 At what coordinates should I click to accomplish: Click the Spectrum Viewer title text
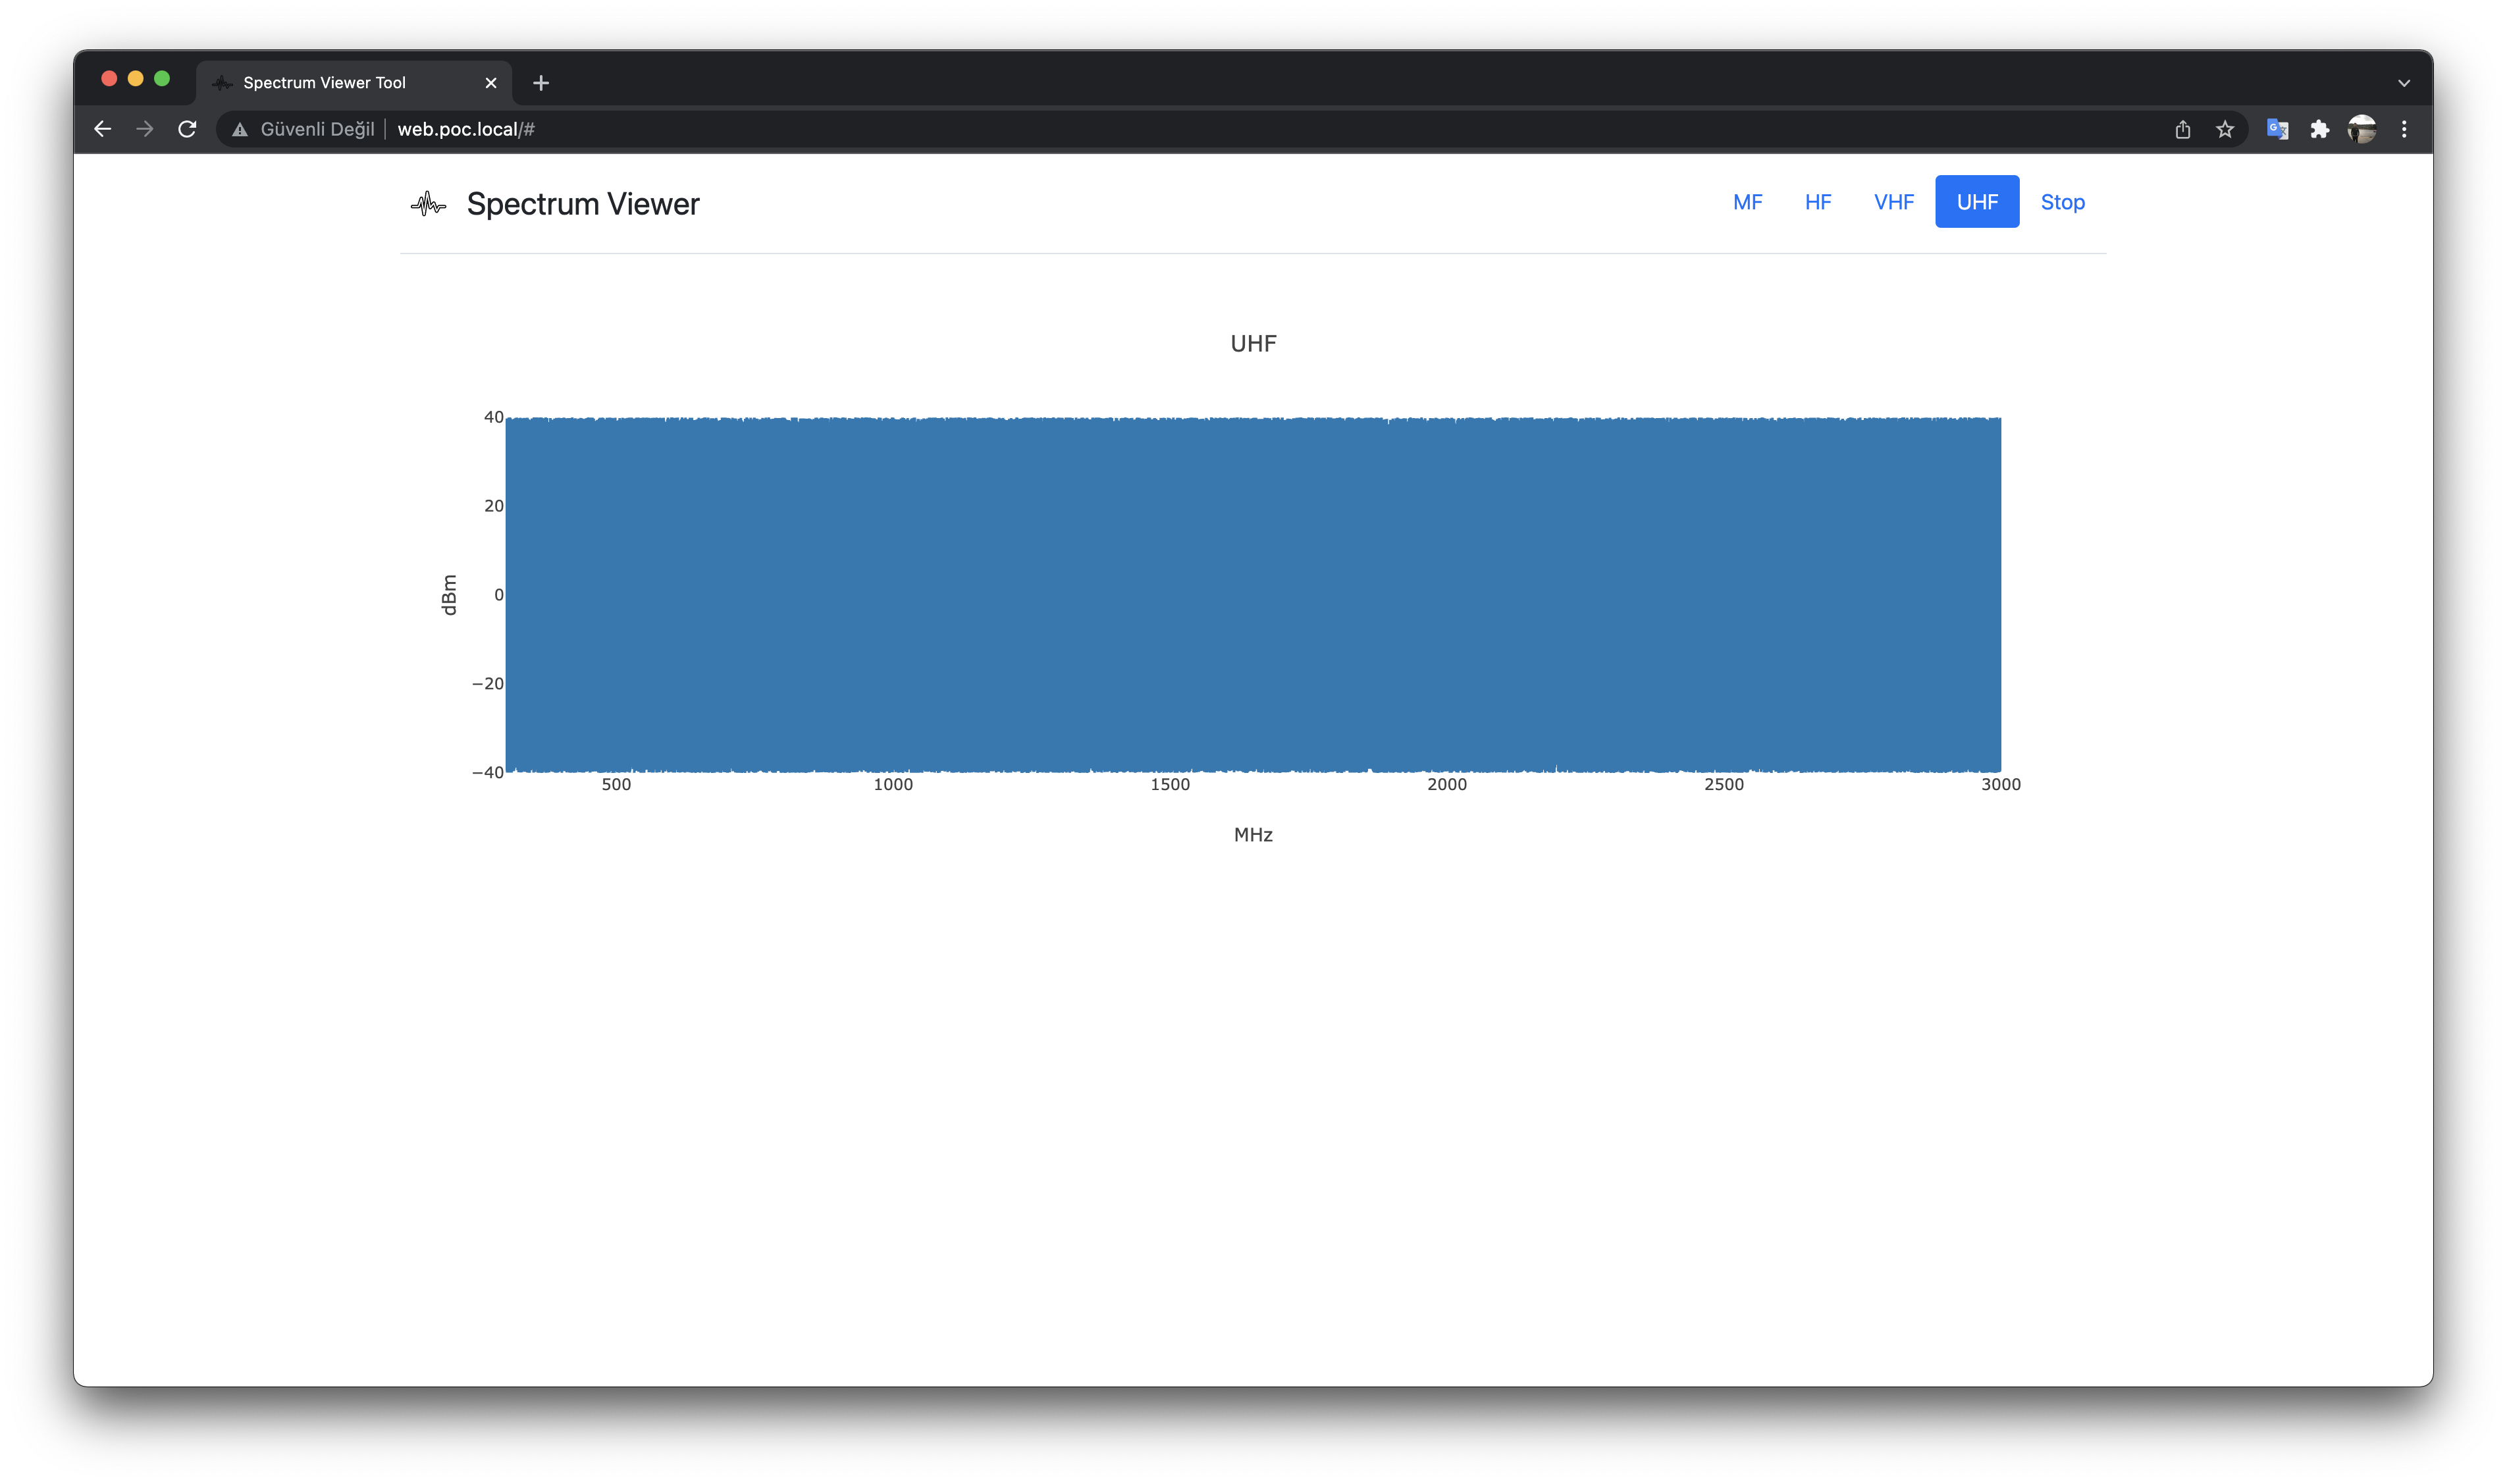(583, 204)
